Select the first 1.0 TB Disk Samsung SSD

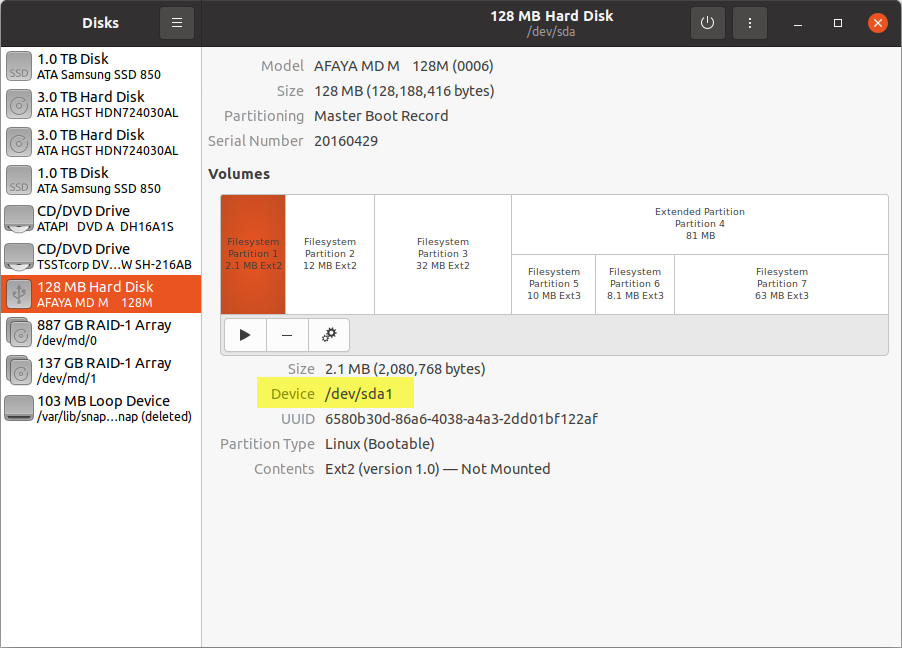pos(100,67)
